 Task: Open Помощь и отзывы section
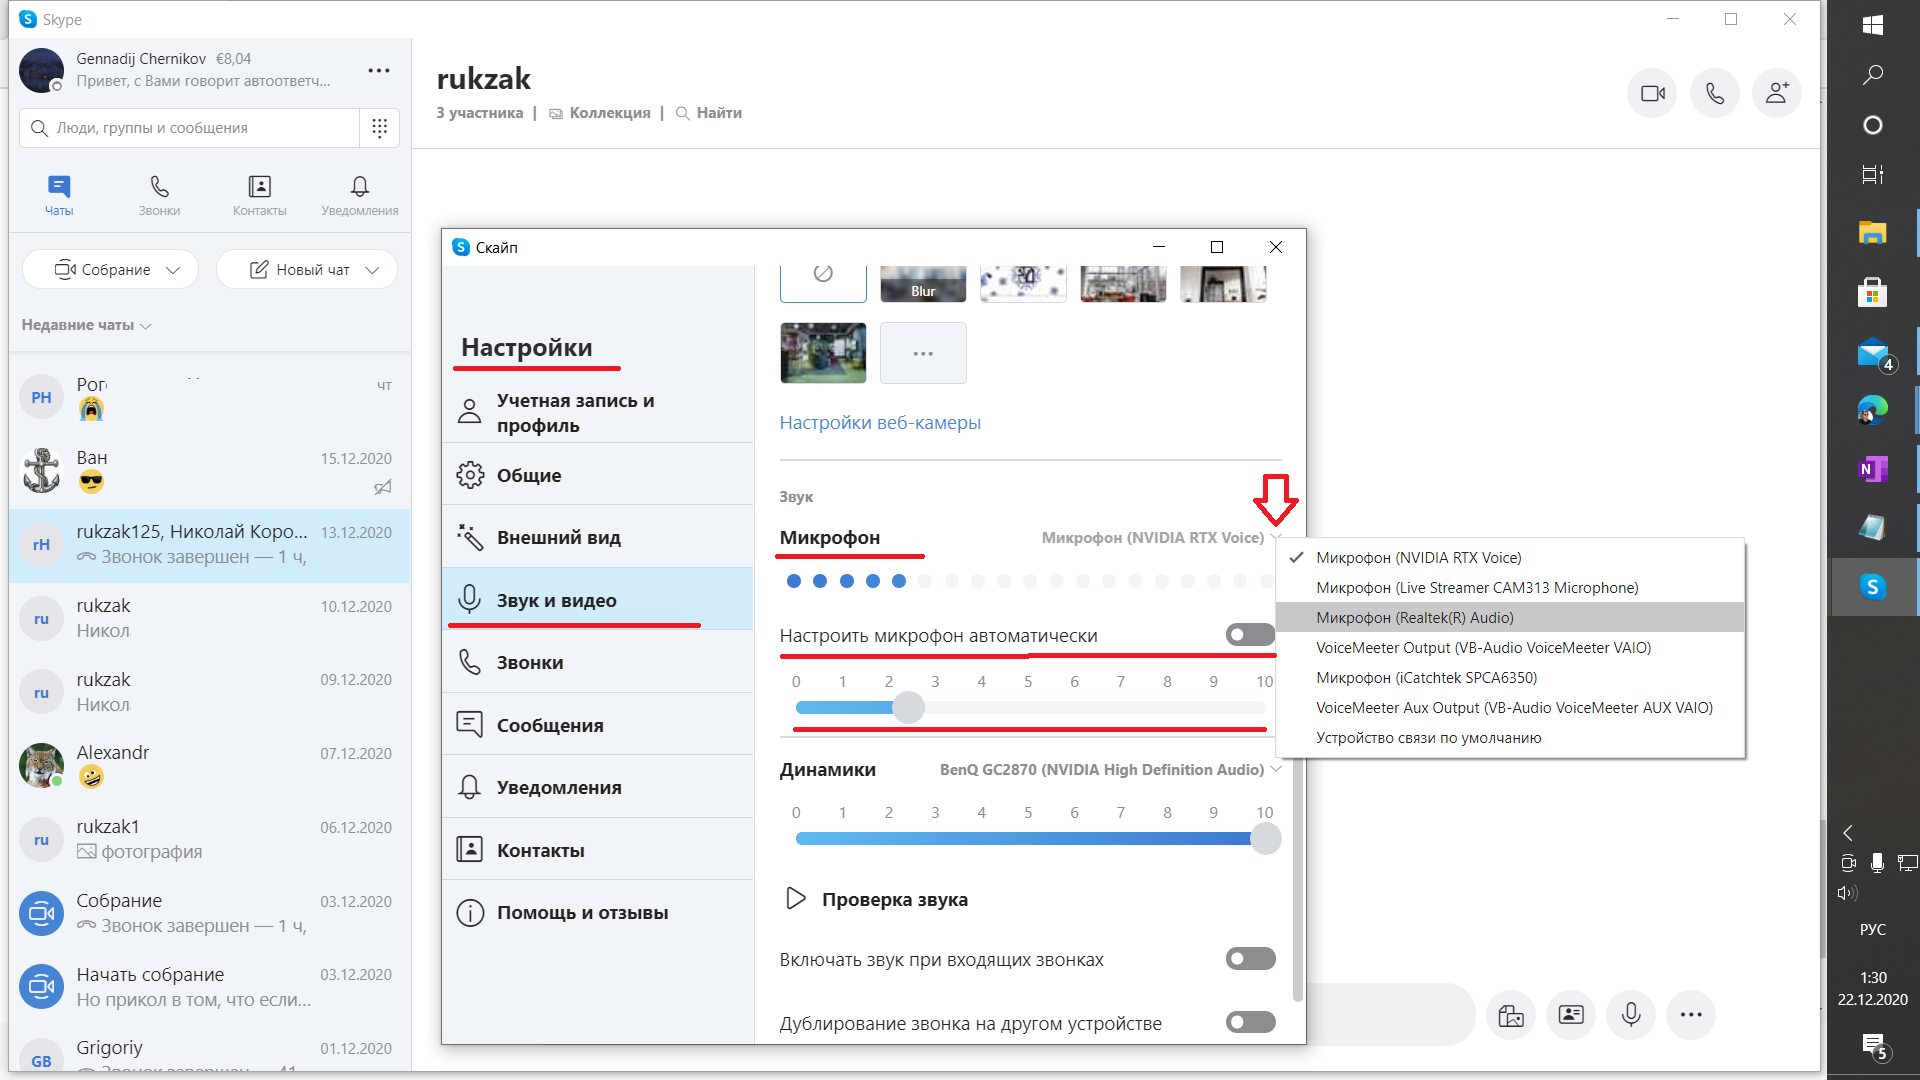(x=598, y=912)
